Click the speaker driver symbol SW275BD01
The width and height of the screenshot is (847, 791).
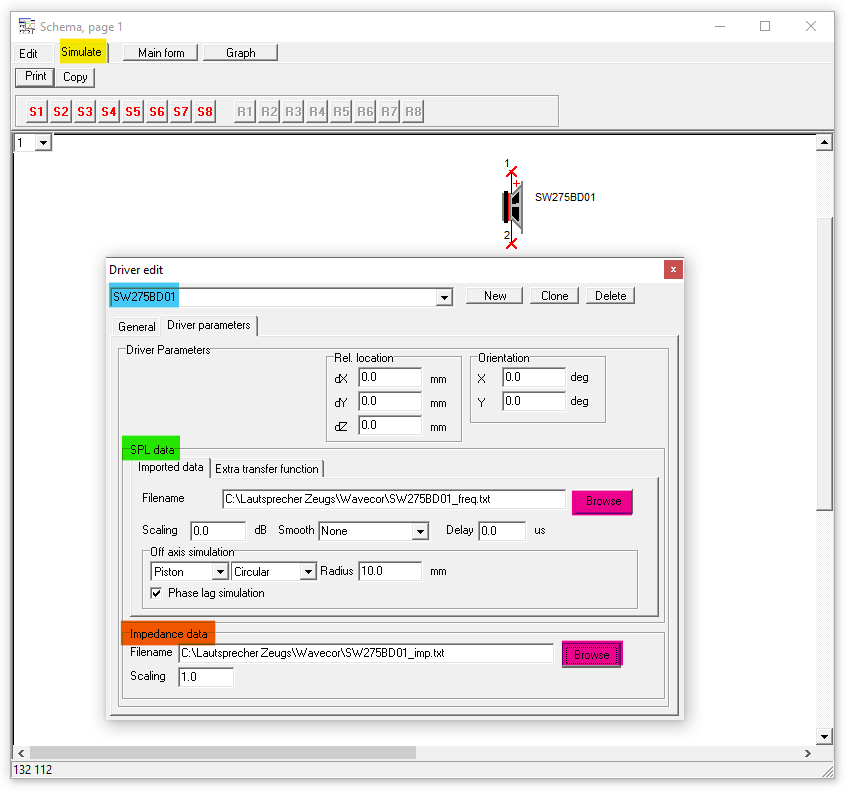coord(512,205)
